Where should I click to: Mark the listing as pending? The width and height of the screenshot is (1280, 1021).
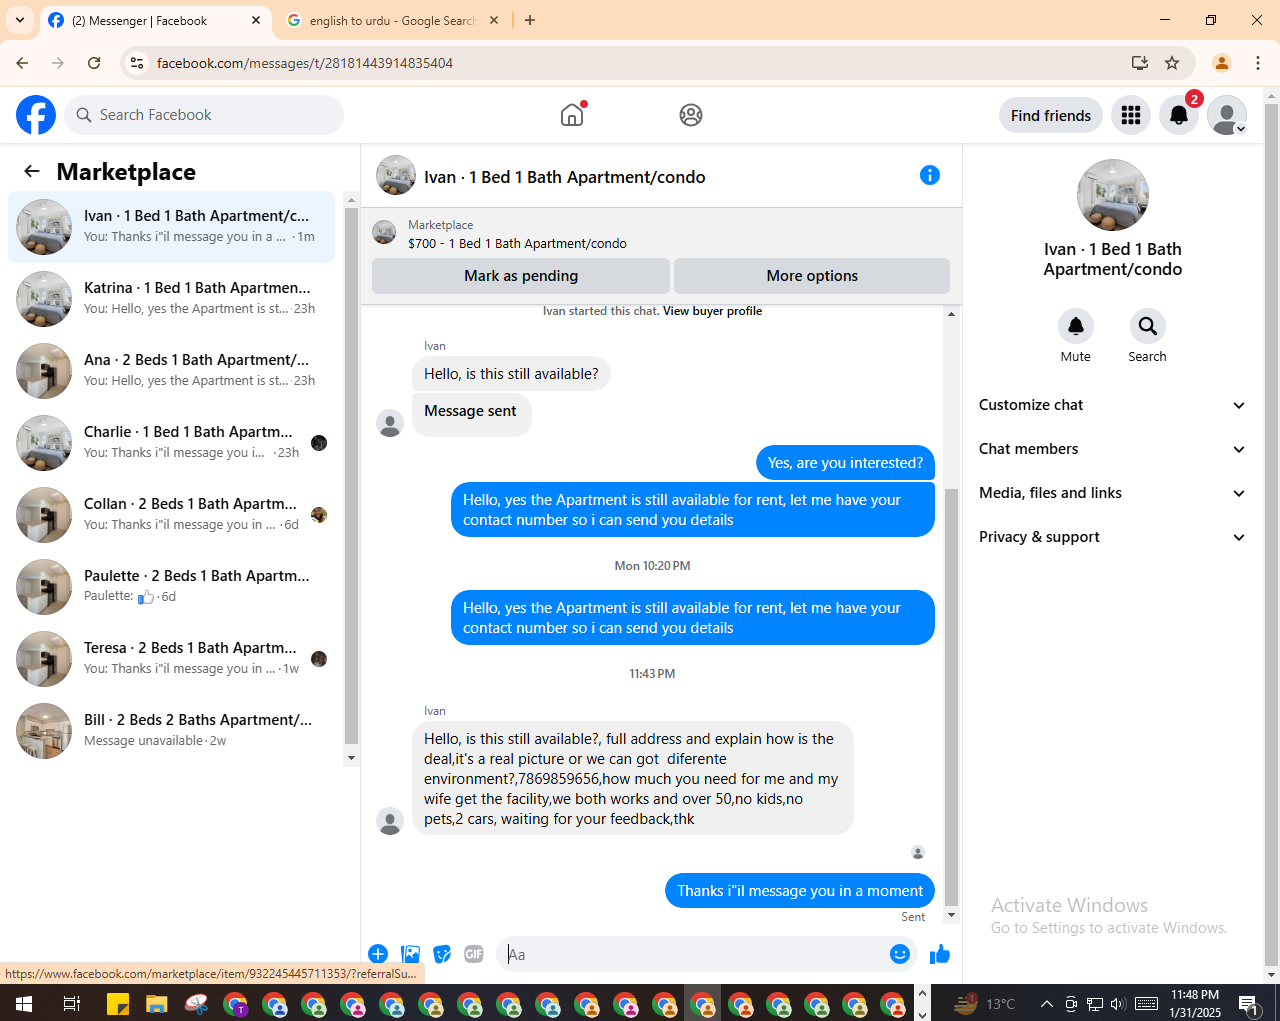521,276
